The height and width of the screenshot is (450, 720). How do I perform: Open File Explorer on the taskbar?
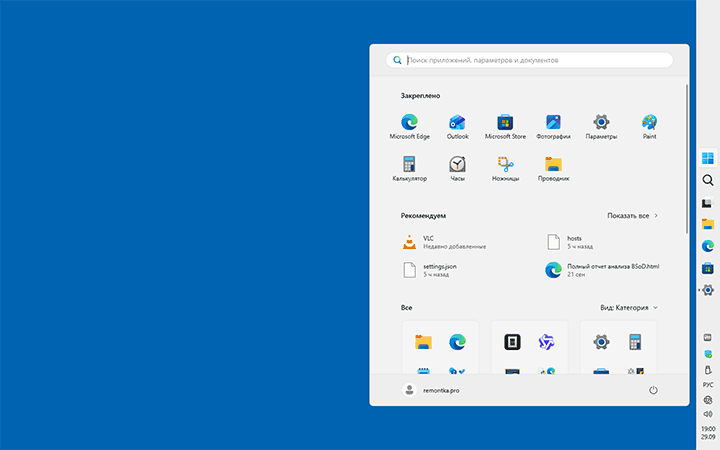[x=708, y=224]
